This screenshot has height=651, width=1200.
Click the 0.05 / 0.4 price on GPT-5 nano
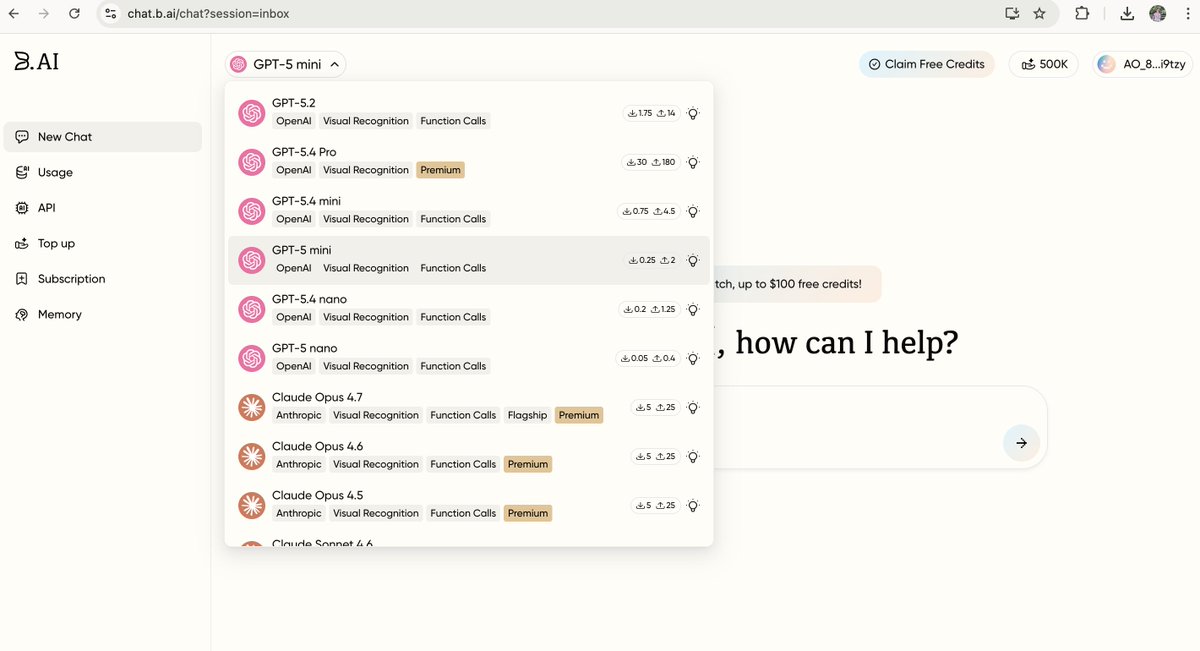tap(648, 358)
